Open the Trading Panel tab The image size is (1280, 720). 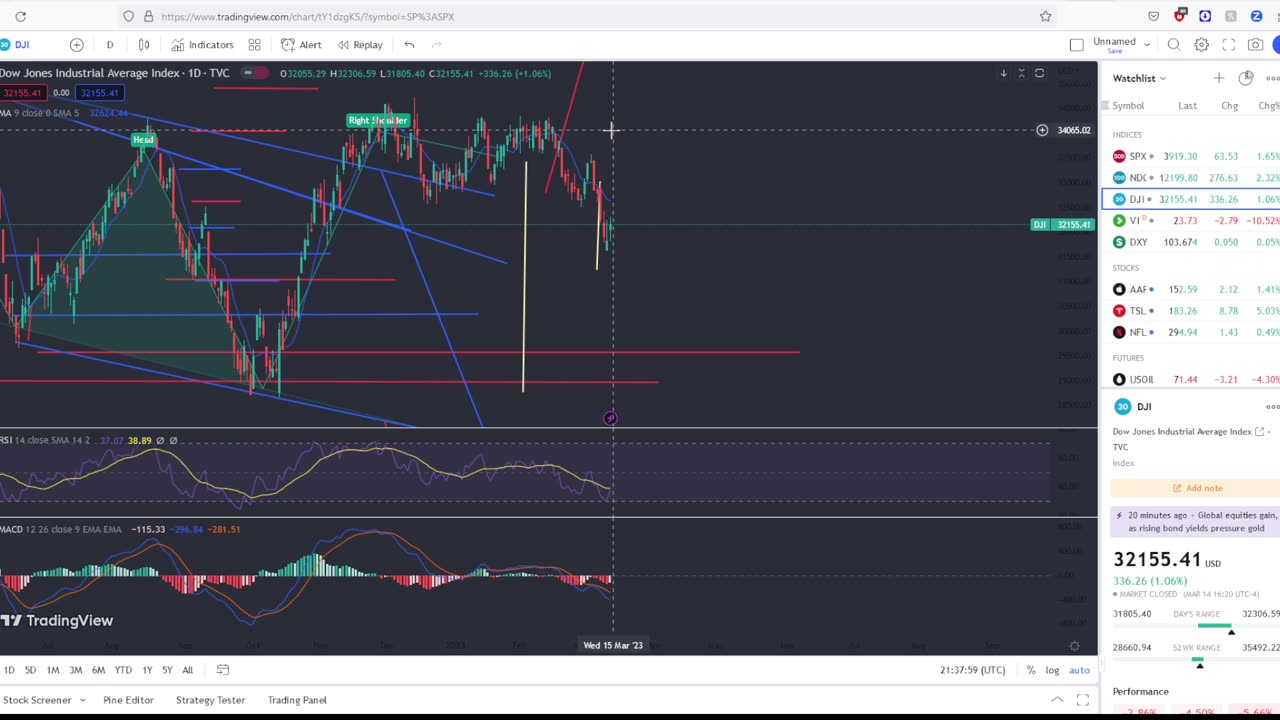[297, 700]
